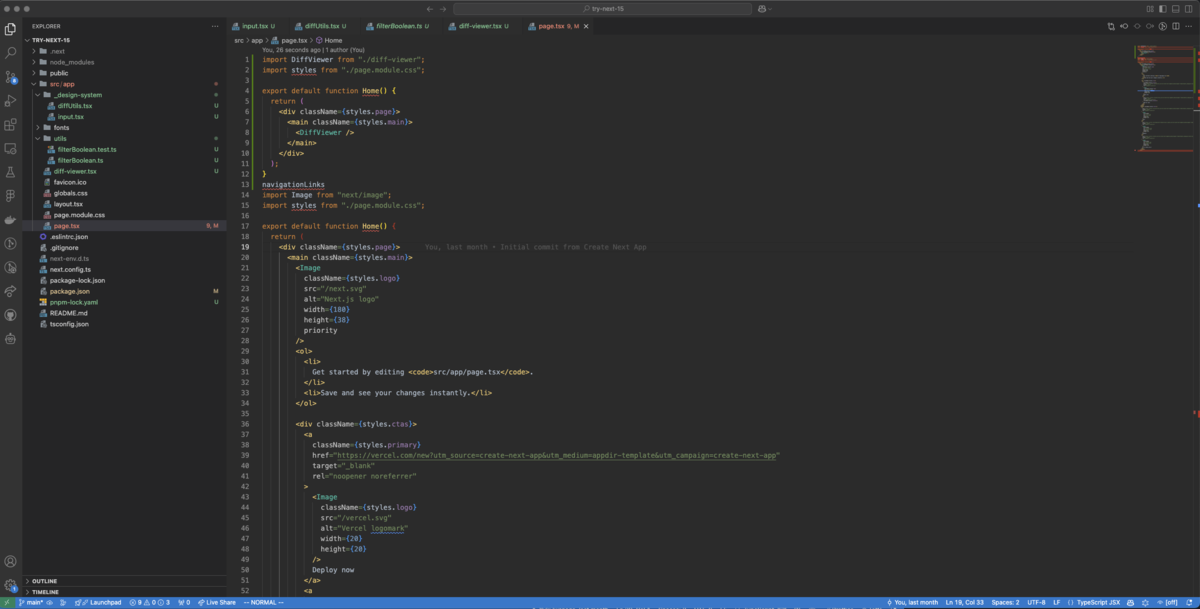Switch to the input.tsx tab
This screenshot has width=1200, height=609.
tap(257, 25)
